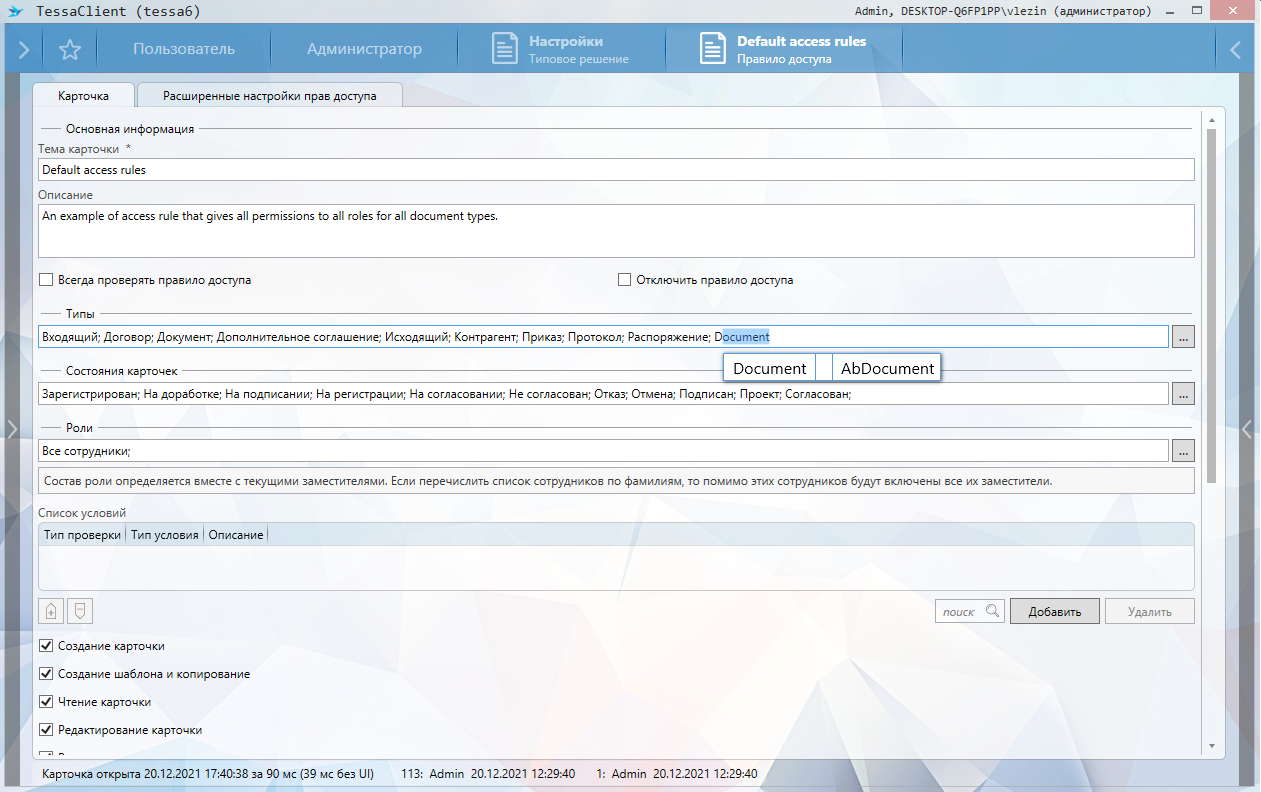Open the right panel with top-right chevron
Viewport: 1261px width, 792px height.
pos(1236,49)
